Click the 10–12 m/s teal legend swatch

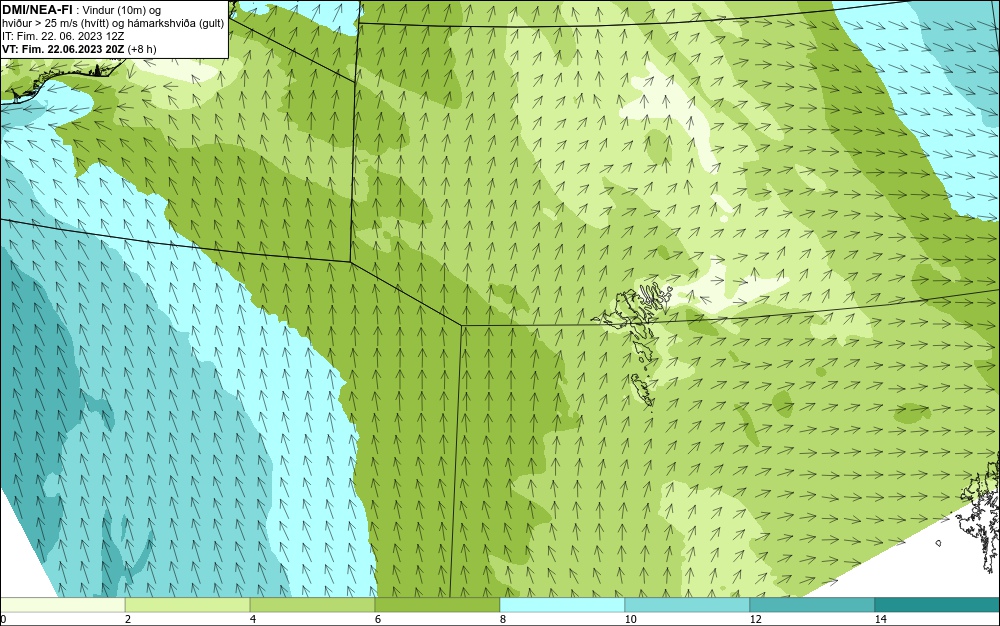click(x=688, y=605)
